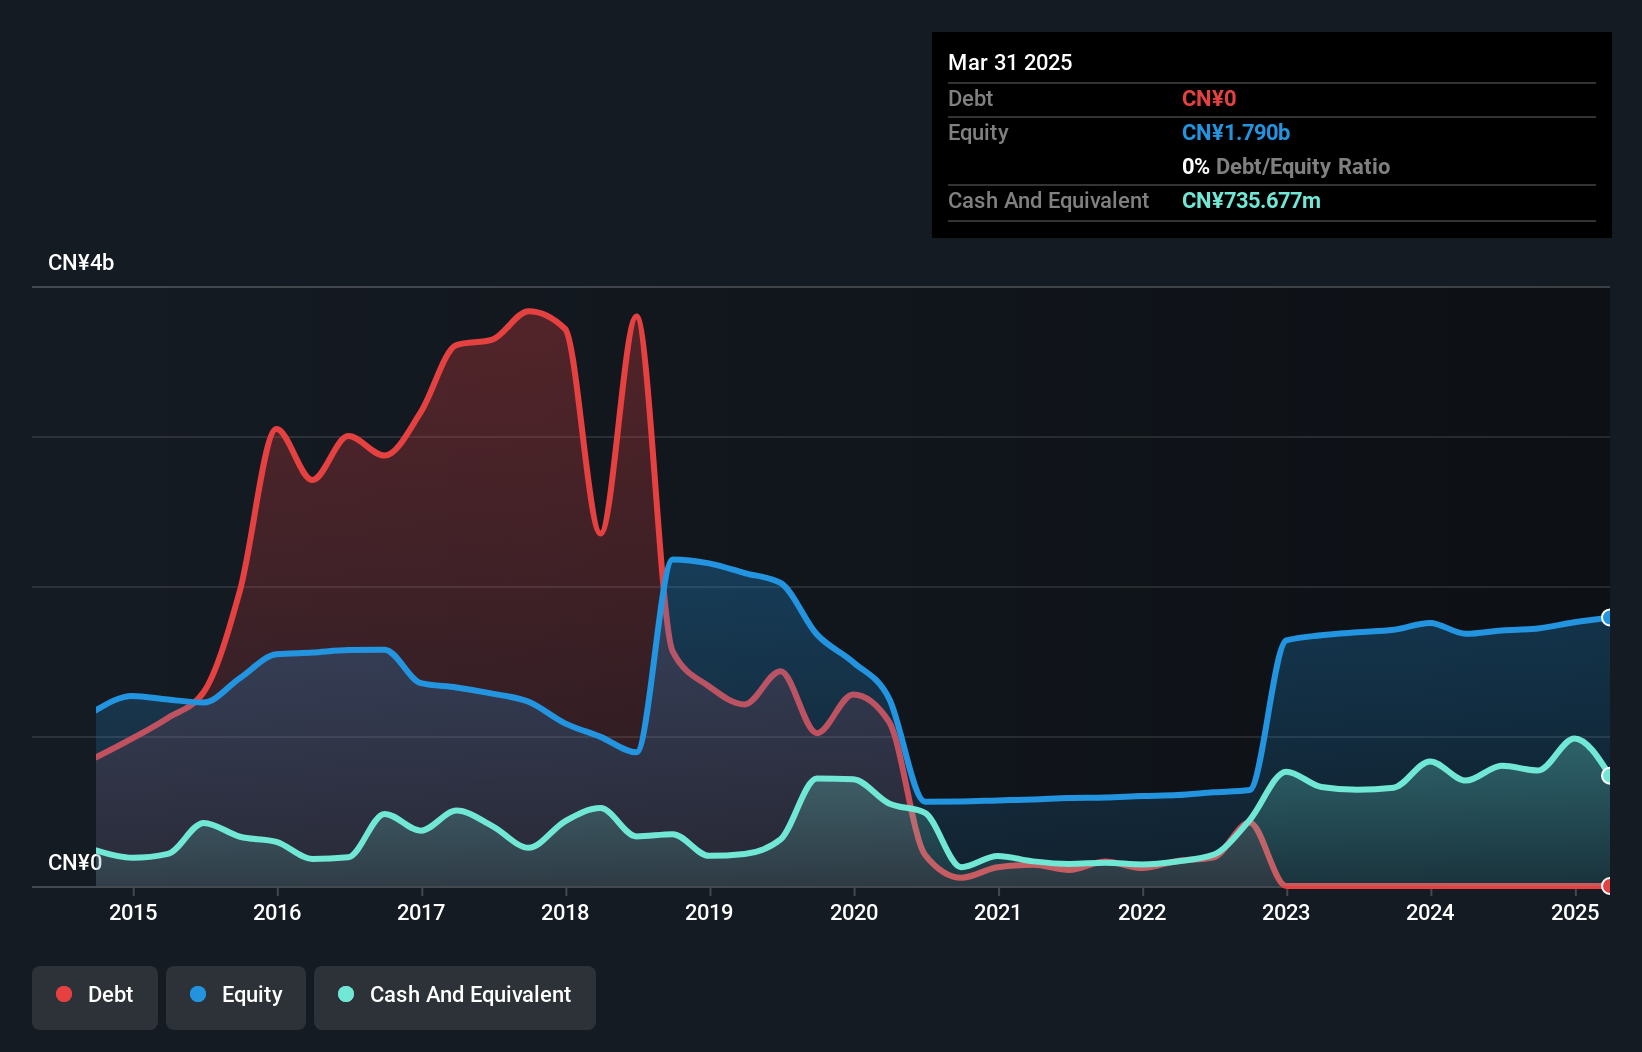
Task: Click the CN¥735.677m cash value
Action: tap(1251, 200)
